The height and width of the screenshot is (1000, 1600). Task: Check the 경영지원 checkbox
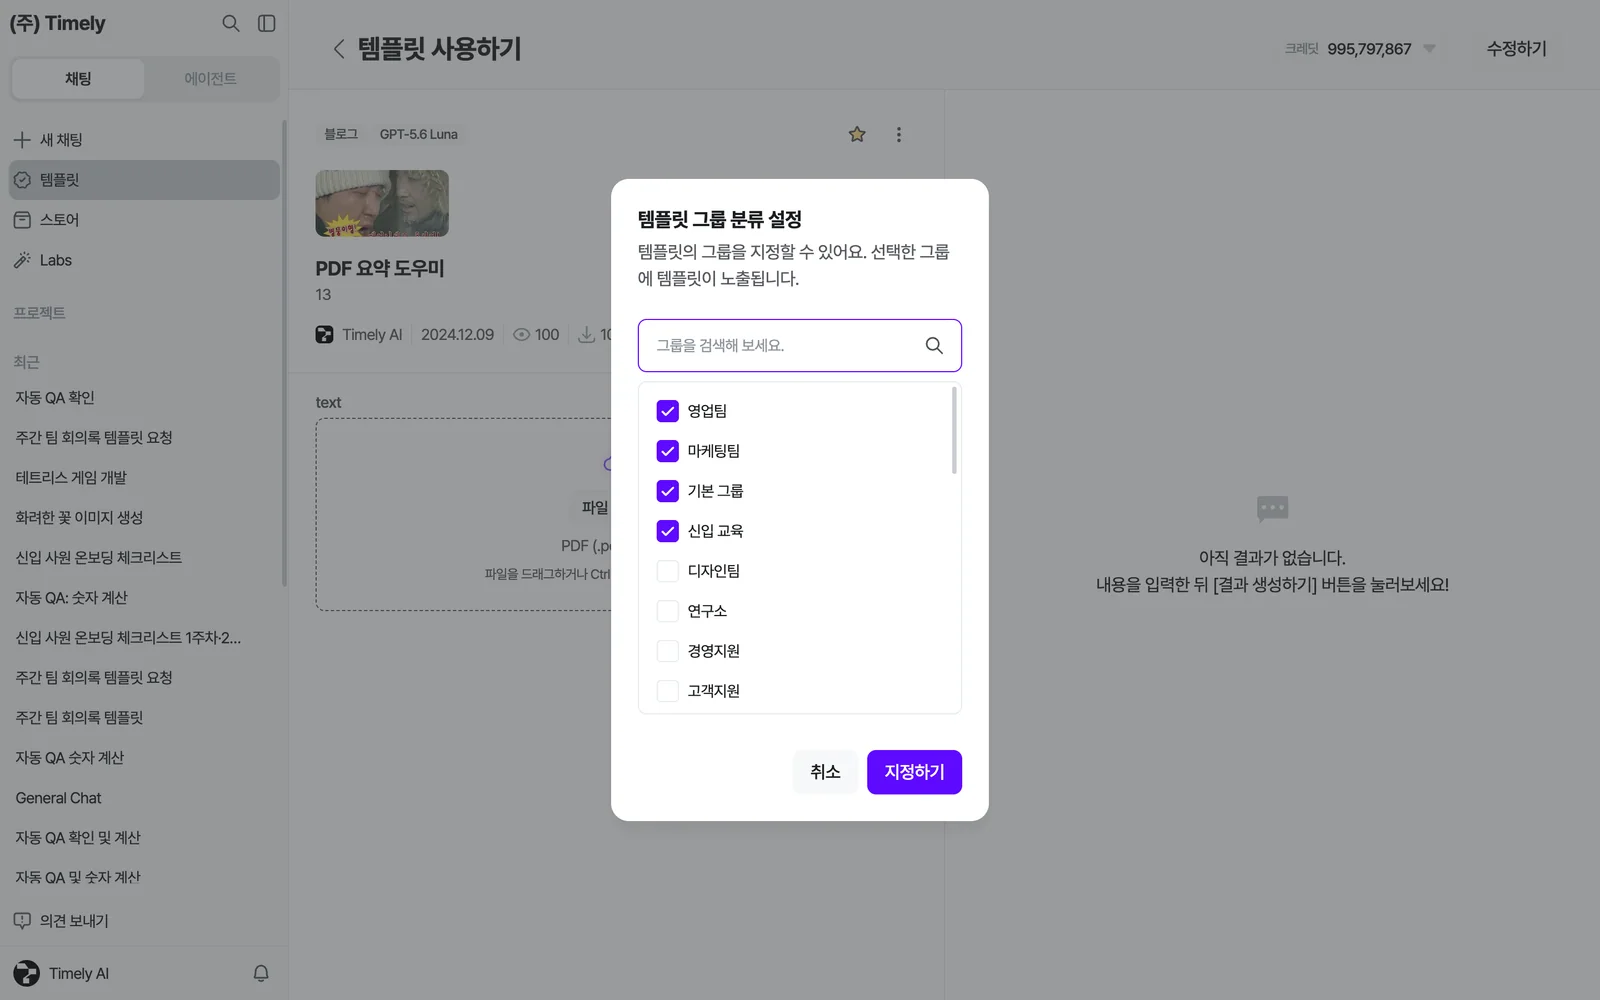667,651
